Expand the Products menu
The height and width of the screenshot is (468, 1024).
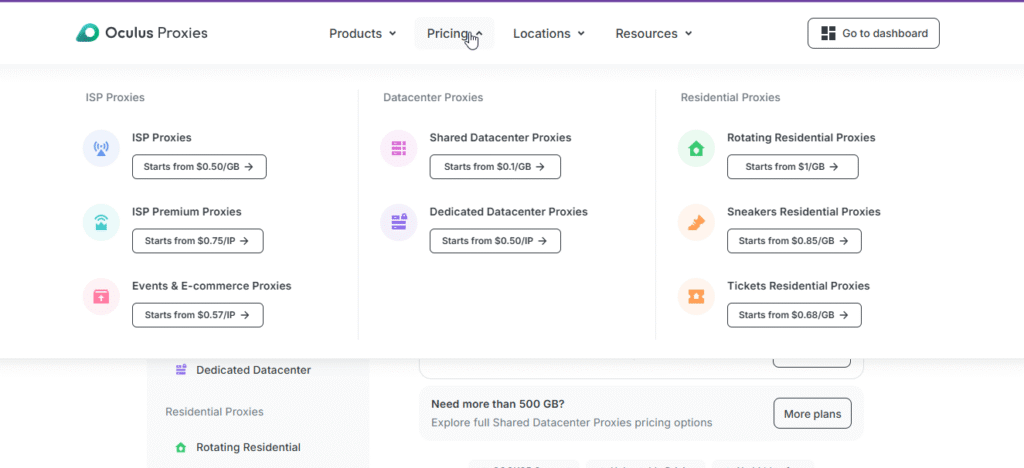[362, 33]
